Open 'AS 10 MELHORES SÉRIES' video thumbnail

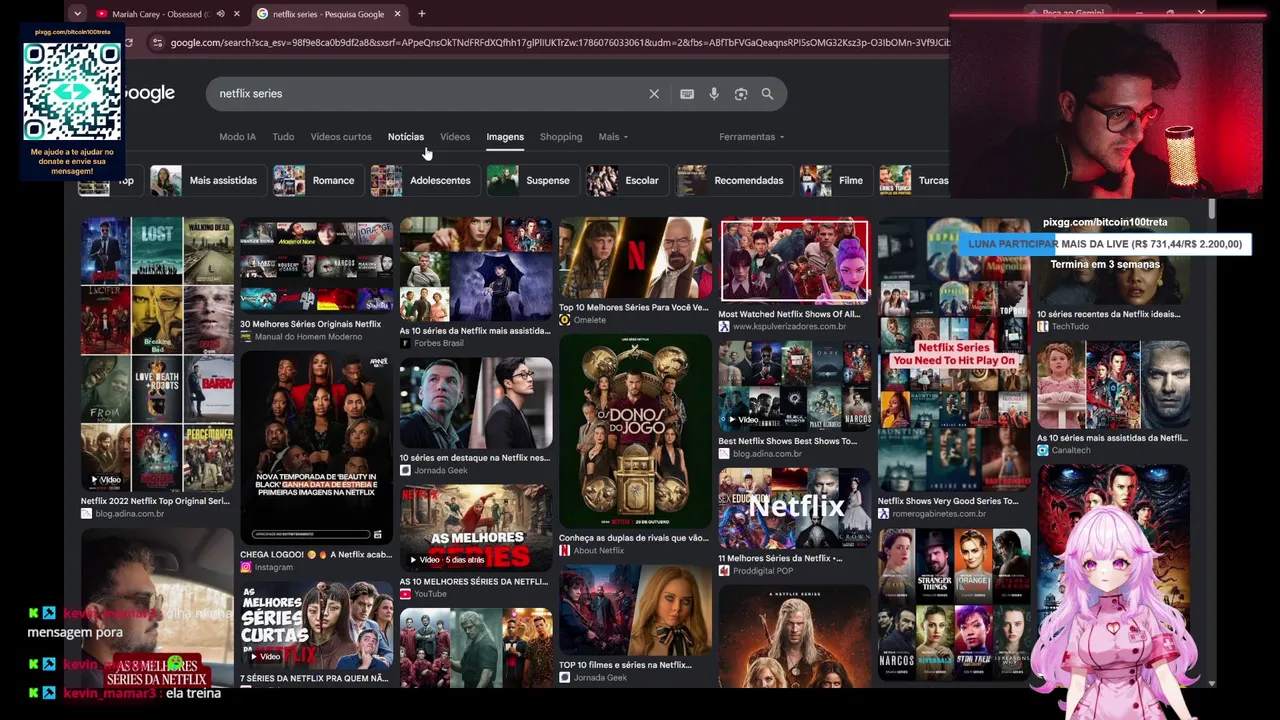coord(476,529)
